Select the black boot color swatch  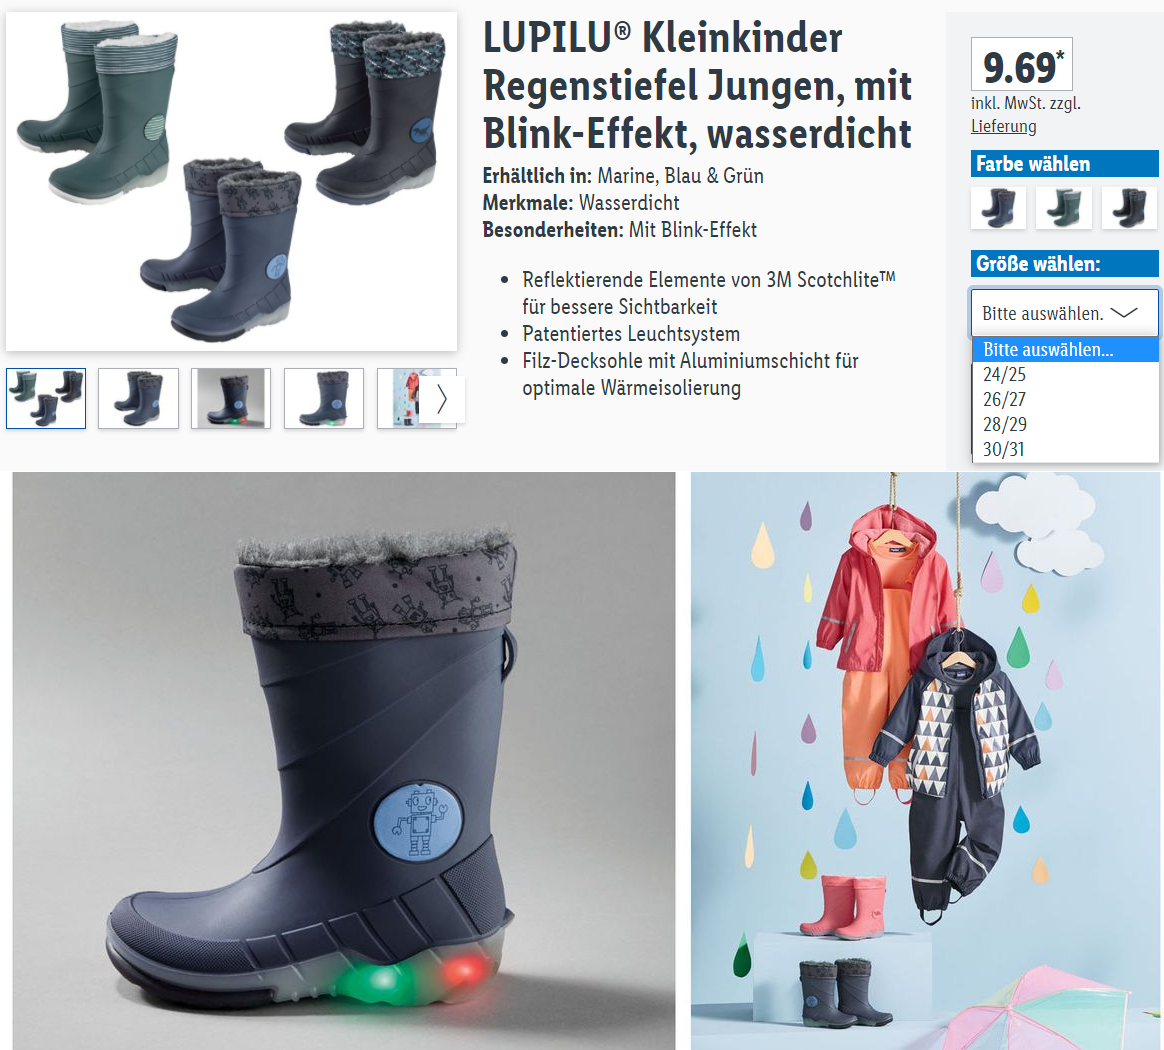coord(1129,208)
